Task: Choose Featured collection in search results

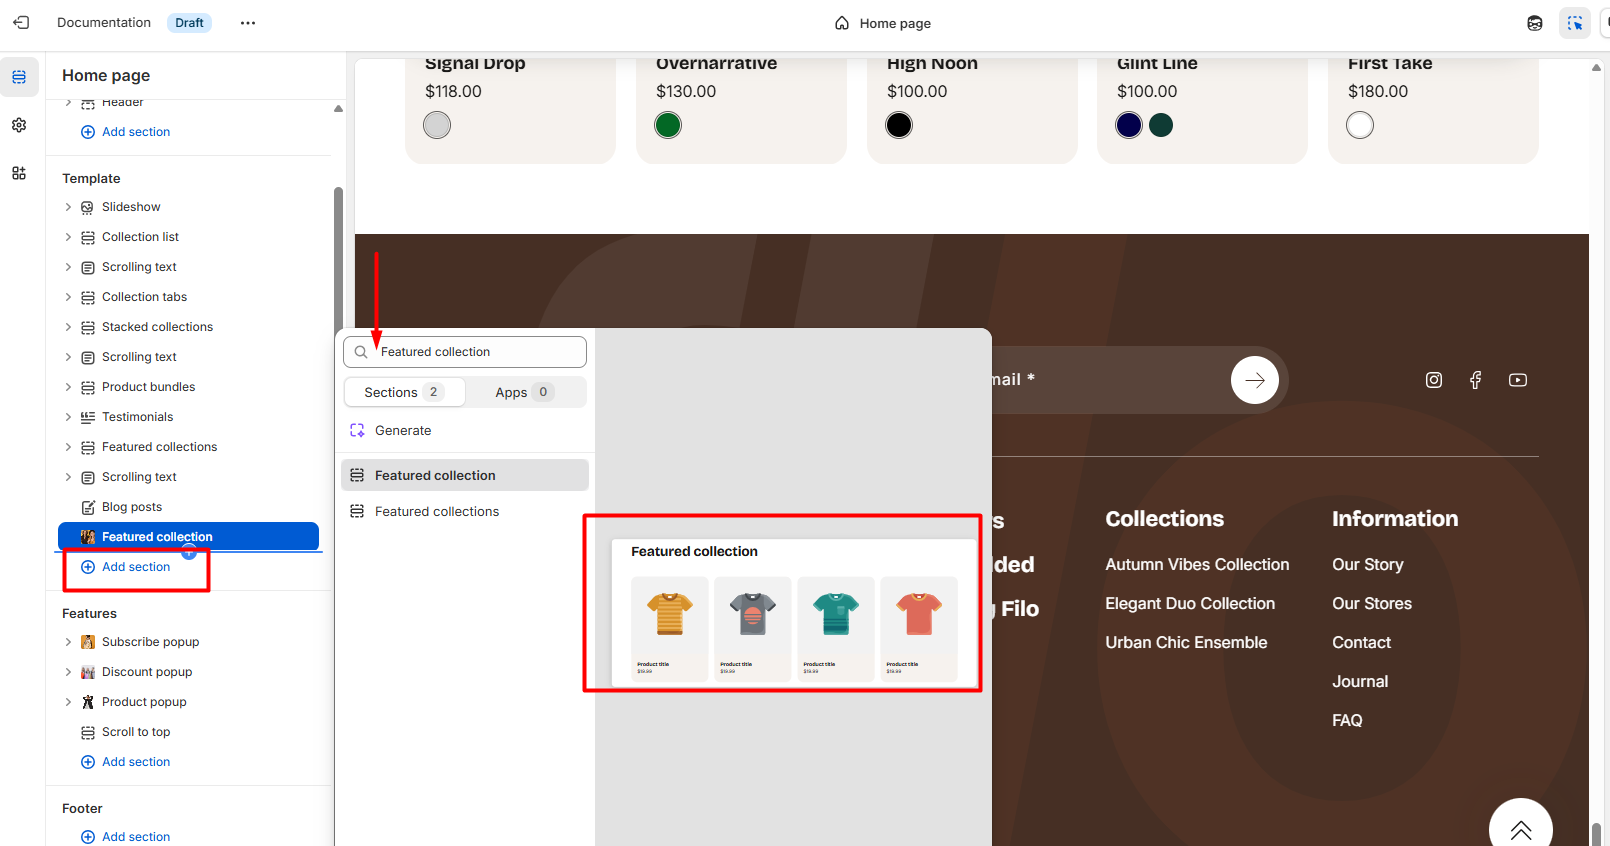Action: [x=465, y=475]
